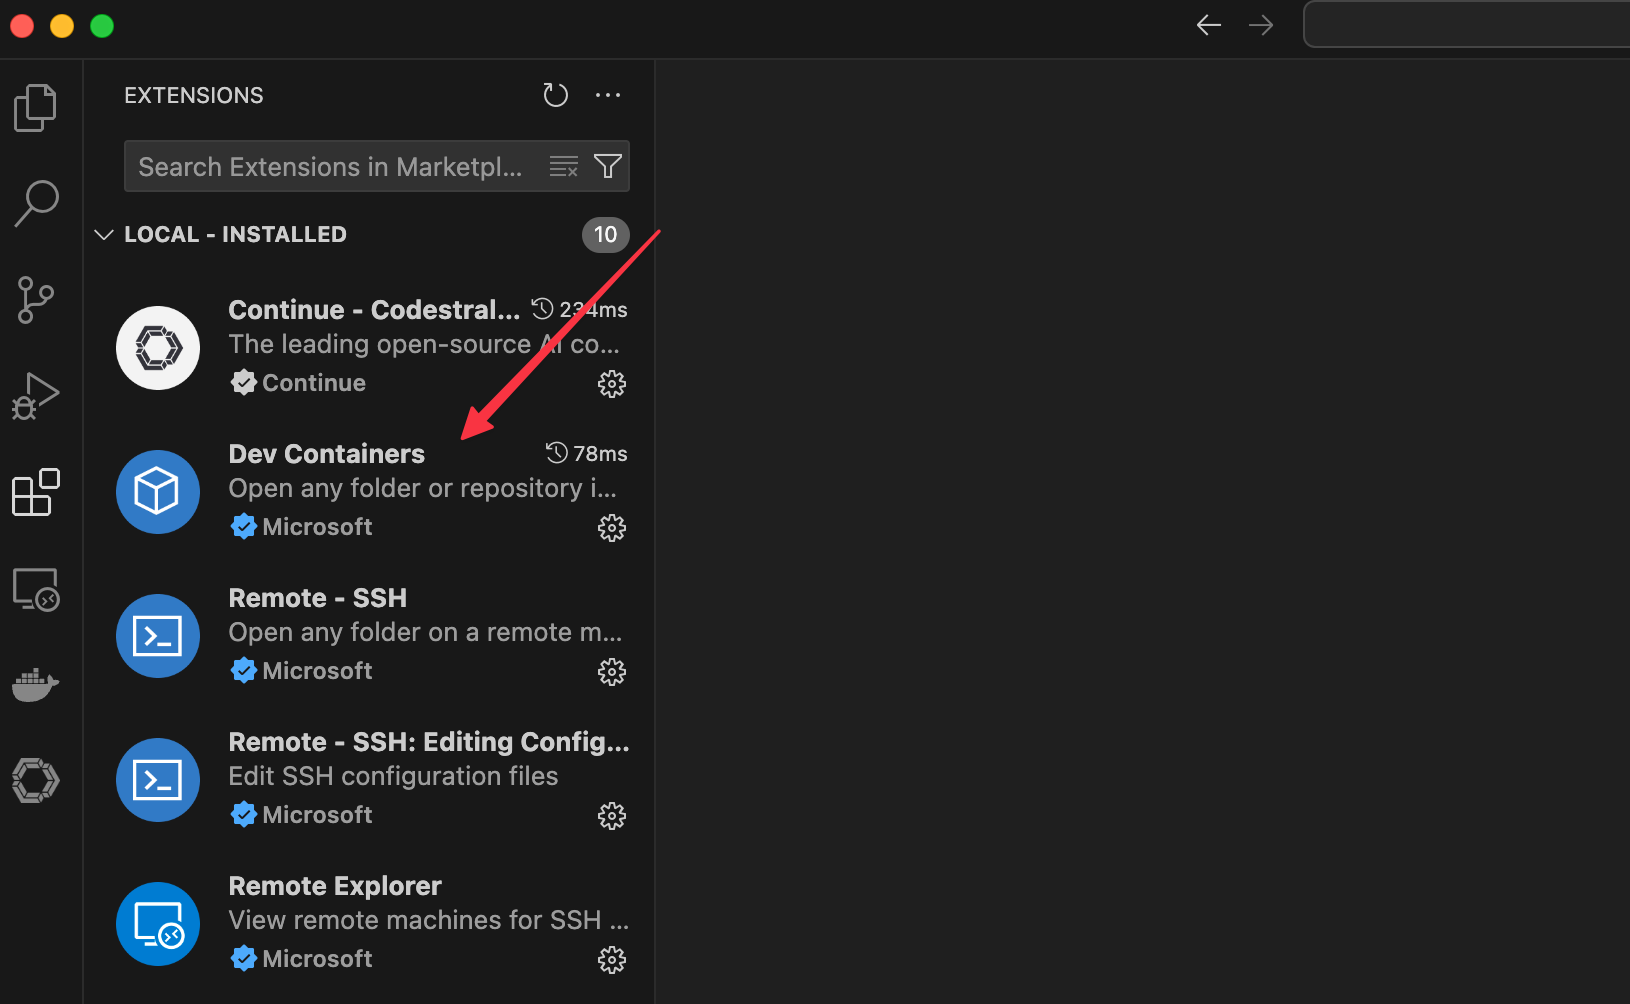Image resolution: width=1630 pixels, height=1004 pixels.
Task: Clear the extensions search results
Action: pos(564,166)
